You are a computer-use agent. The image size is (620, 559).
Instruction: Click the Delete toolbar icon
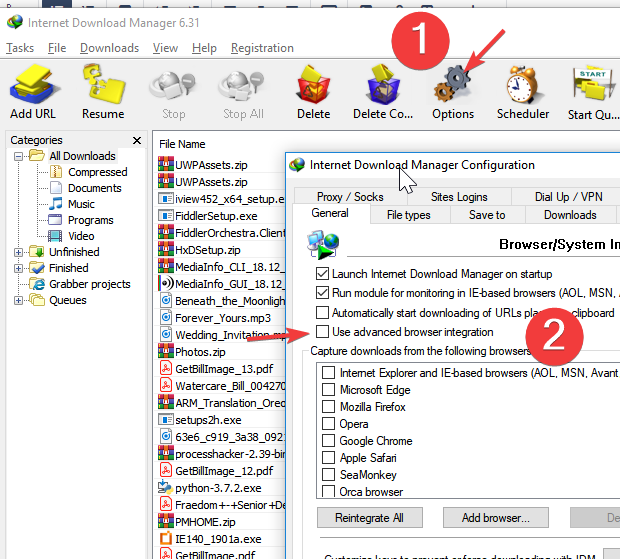pos(313,86)
